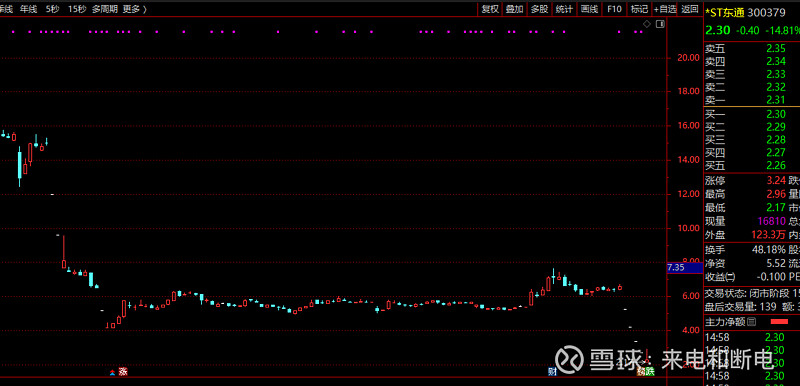Viewport: 800px width, 386px height.
Task: Click the 多股 button
Action: [x=539, y=9]
